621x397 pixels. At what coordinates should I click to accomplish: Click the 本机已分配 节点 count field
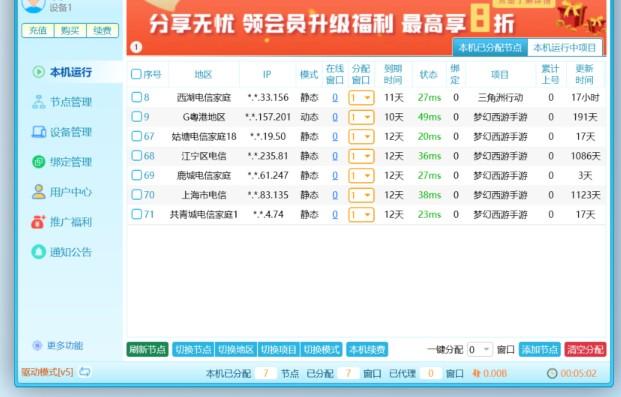(x=266, y=373)
